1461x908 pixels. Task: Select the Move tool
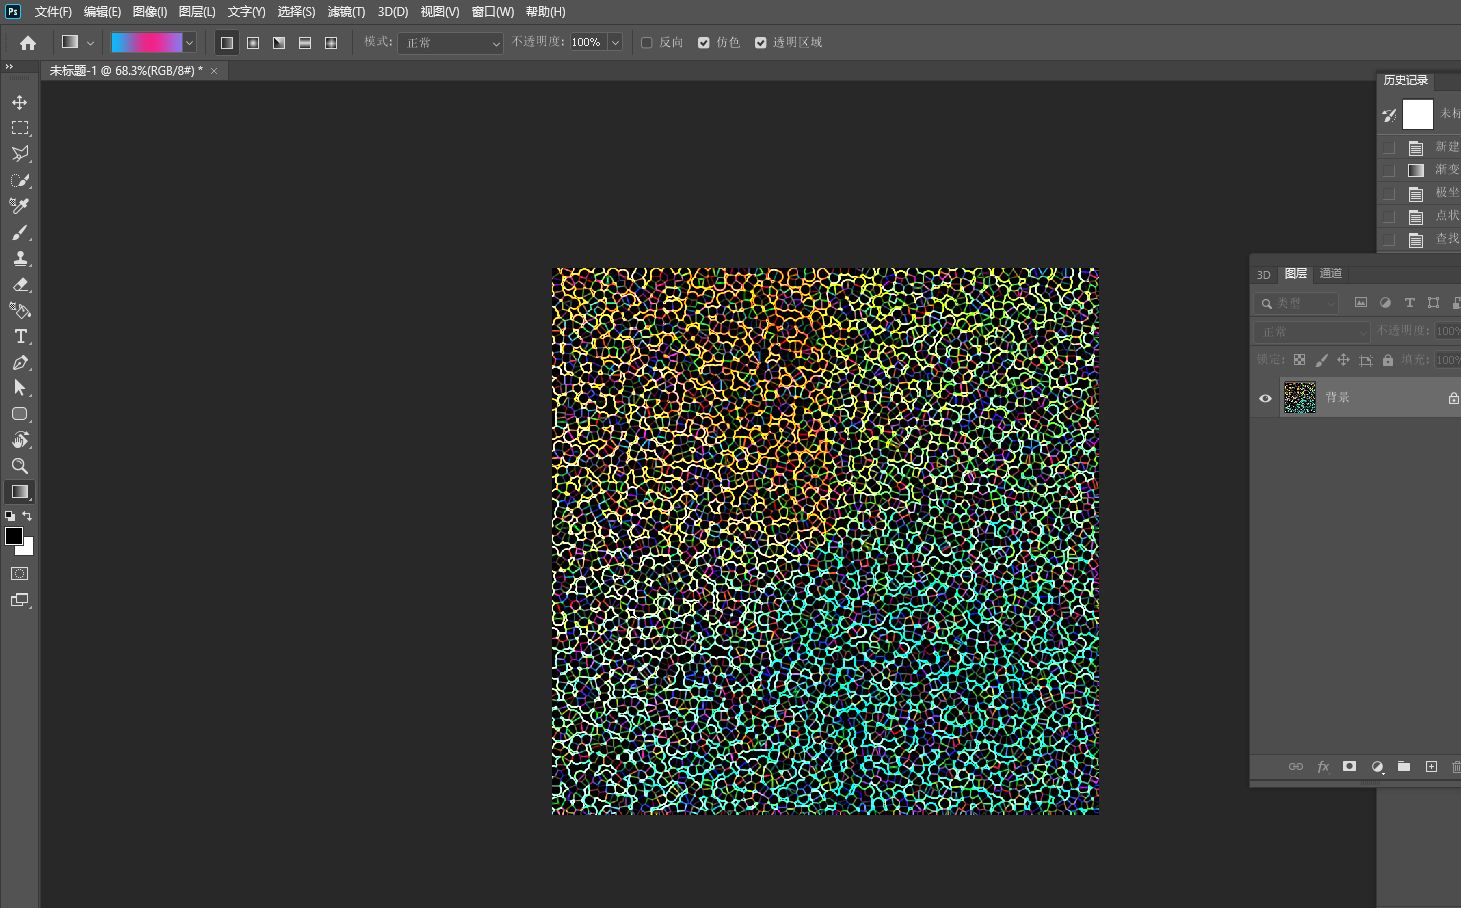(19, 102)
